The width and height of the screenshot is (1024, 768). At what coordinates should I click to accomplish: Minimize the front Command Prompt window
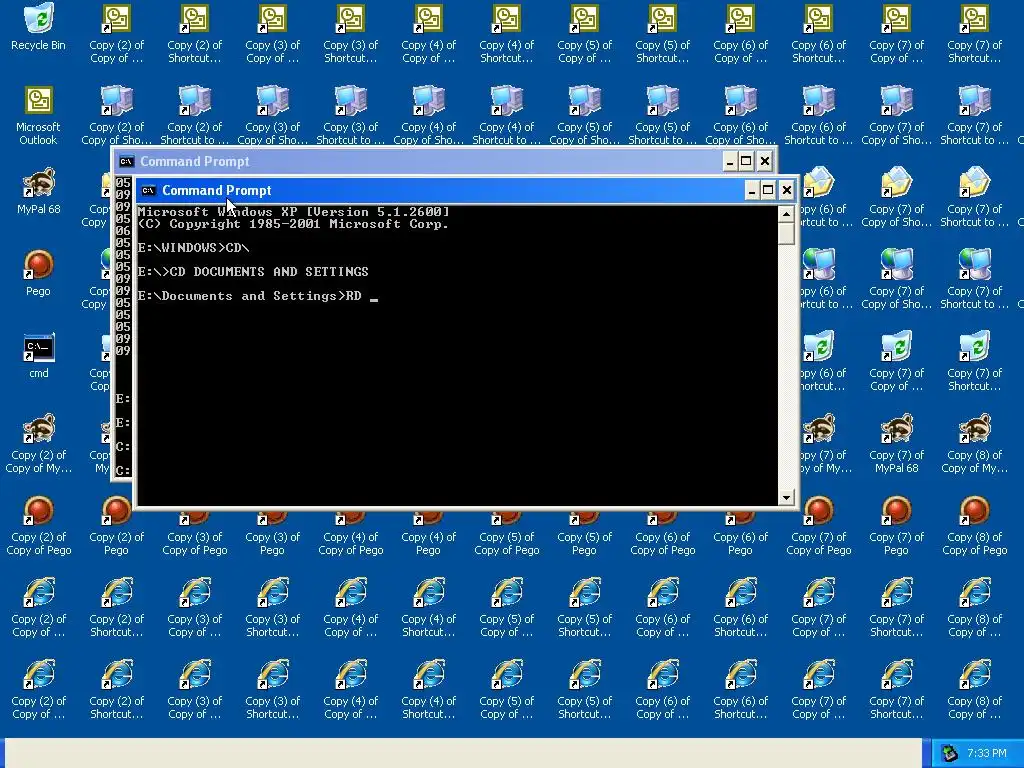[752, 191]
